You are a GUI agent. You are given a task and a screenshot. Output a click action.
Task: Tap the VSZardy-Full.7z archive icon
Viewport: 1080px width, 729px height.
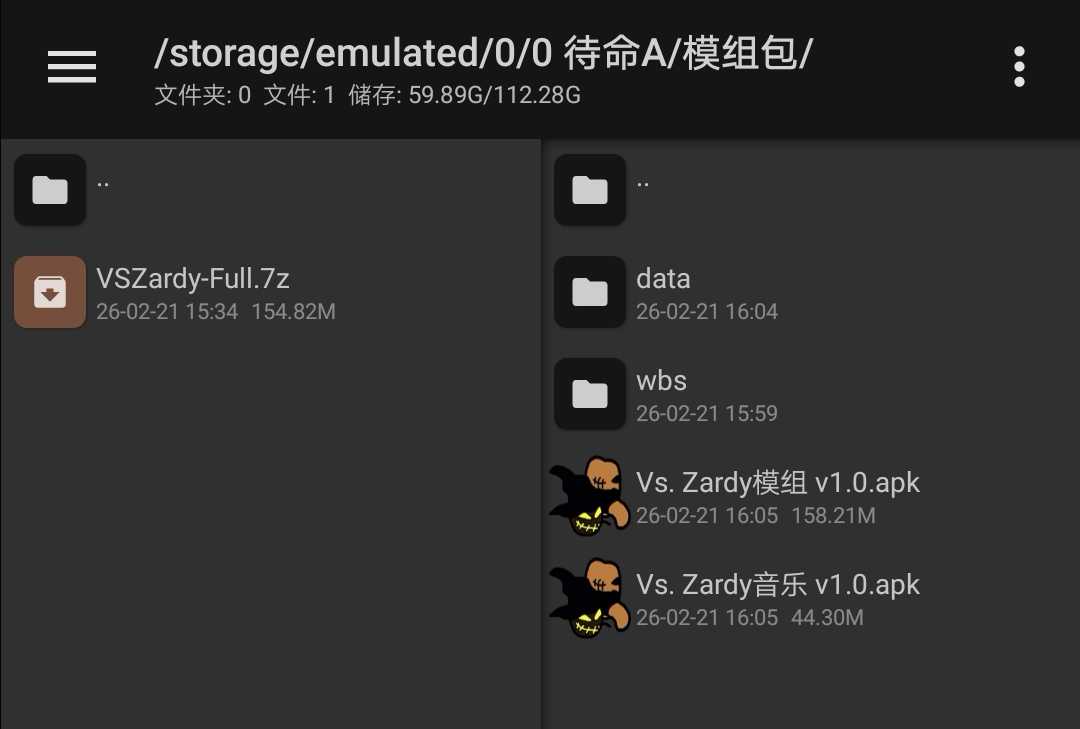[x=50, y=292]
